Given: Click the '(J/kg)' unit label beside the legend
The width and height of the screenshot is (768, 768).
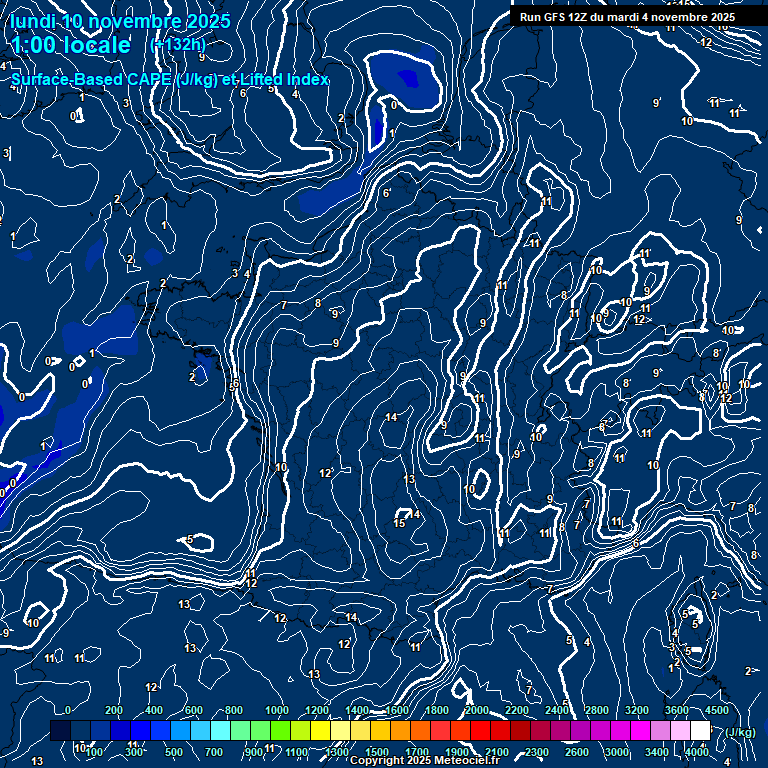Looking at the screenshot, I should [740, 732].
